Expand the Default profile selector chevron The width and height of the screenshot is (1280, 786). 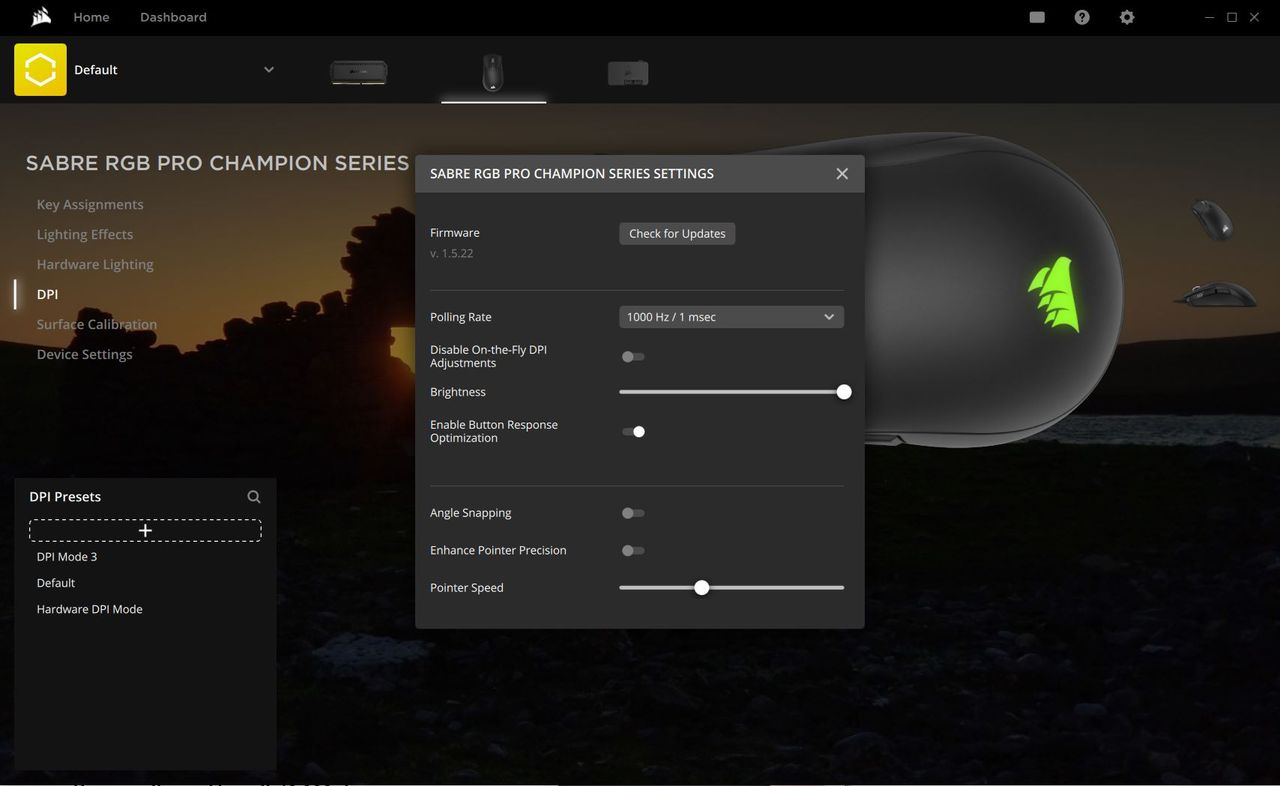point(268,70)
